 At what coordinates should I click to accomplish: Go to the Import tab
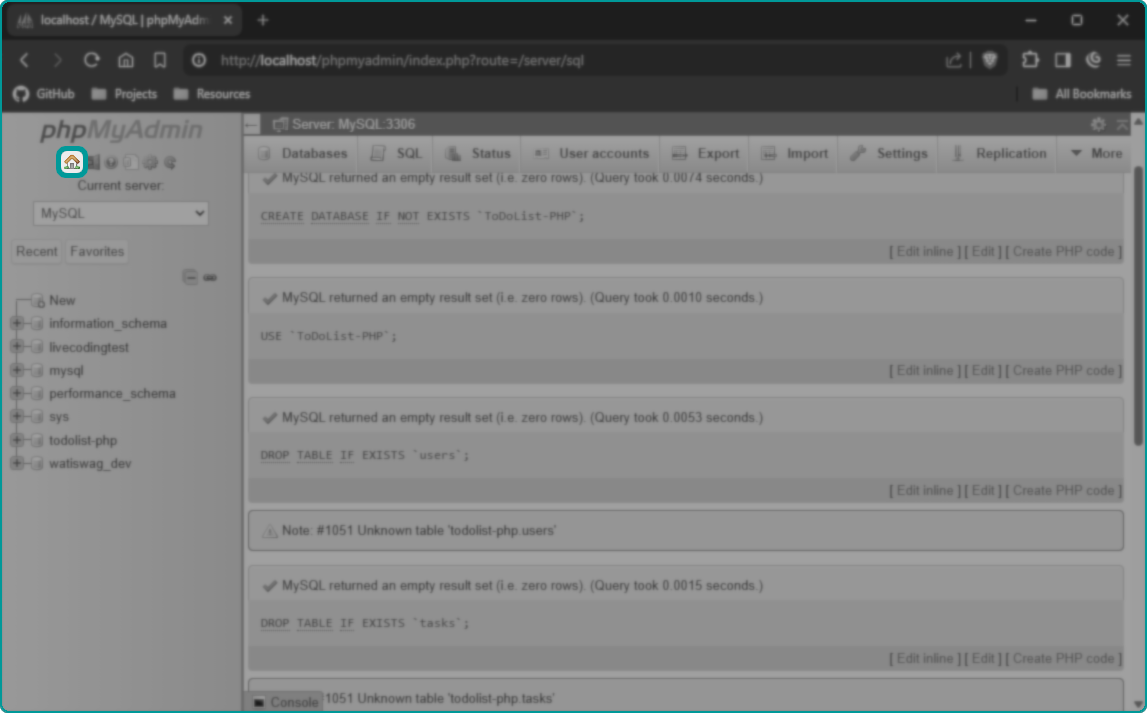click(x=795, y=154)
